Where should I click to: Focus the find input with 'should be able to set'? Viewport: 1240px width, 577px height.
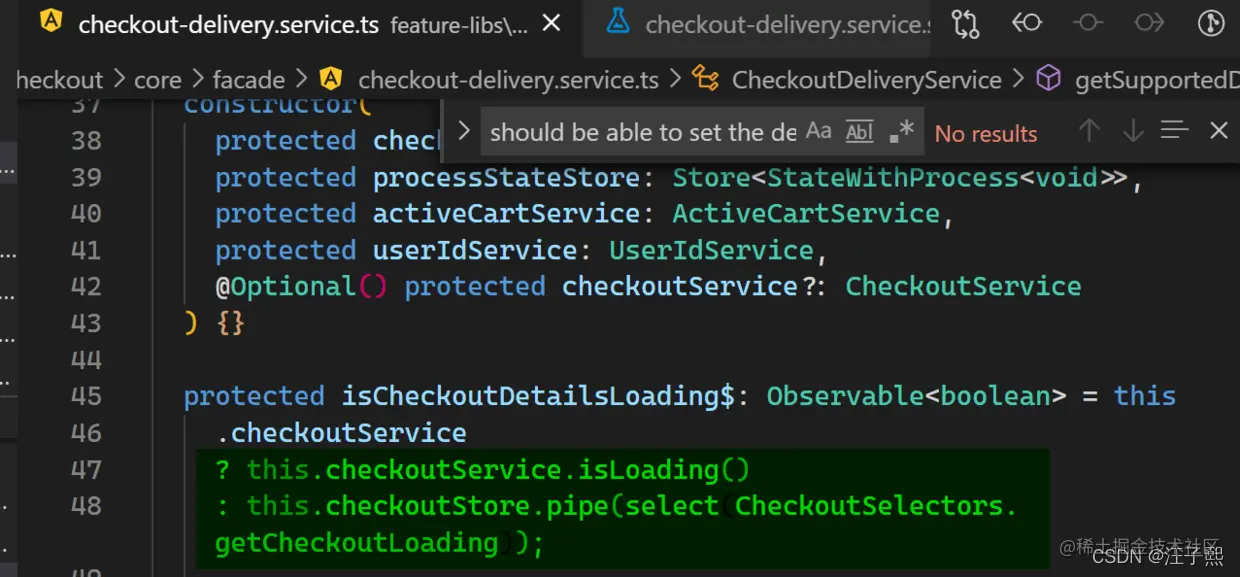(643, 132)
